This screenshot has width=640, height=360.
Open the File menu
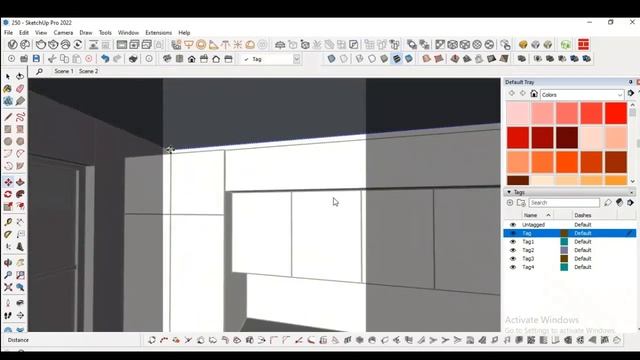coord(8,33)
